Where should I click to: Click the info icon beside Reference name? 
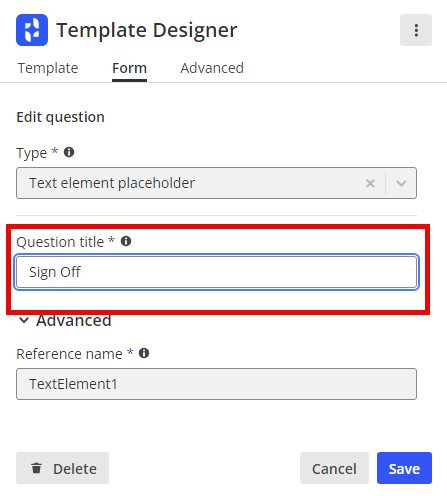click(144, 353)
